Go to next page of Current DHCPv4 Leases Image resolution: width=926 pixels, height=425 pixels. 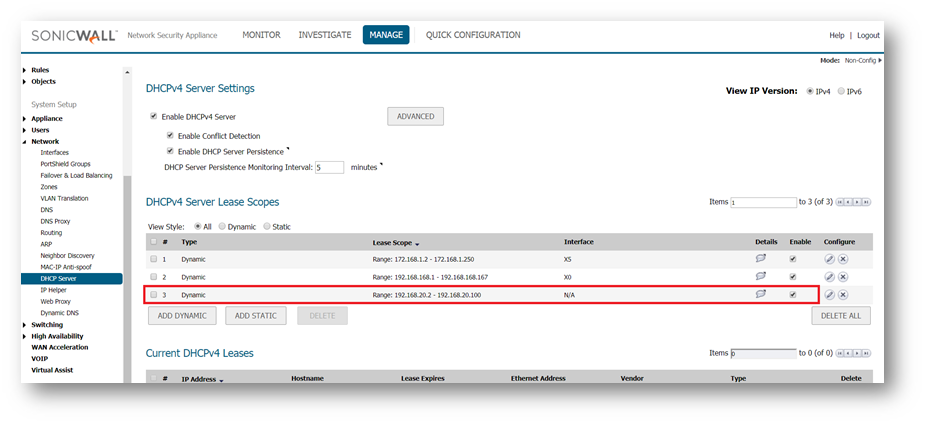click(857, 353)
